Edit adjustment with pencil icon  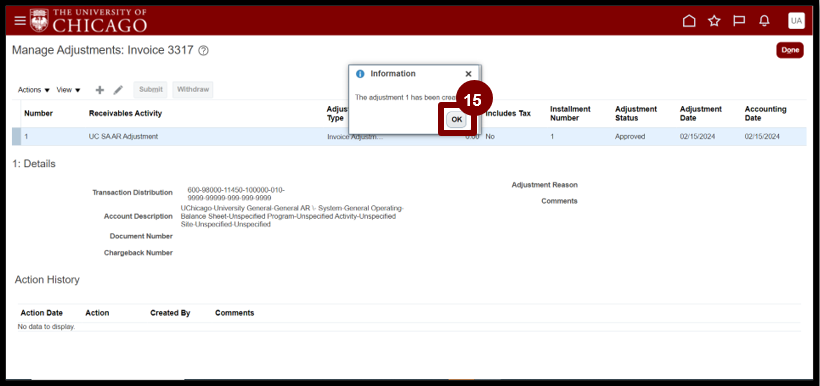118,90
